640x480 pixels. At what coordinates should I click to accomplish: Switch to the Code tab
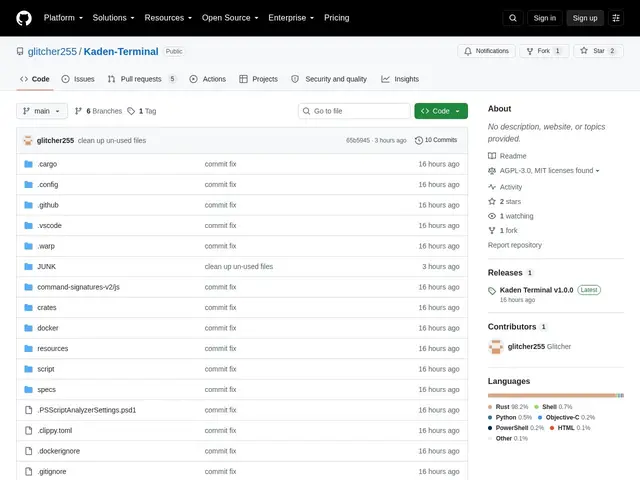[35, 79]
